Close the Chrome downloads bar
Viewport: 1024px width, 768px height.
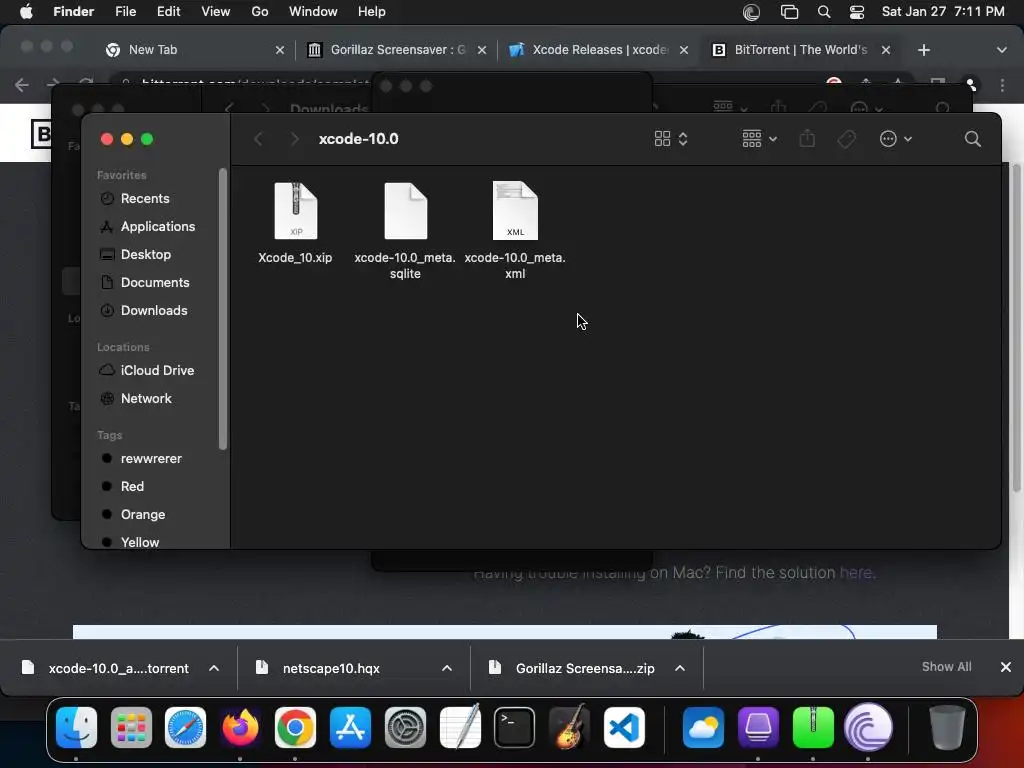tap(1006, 667)
